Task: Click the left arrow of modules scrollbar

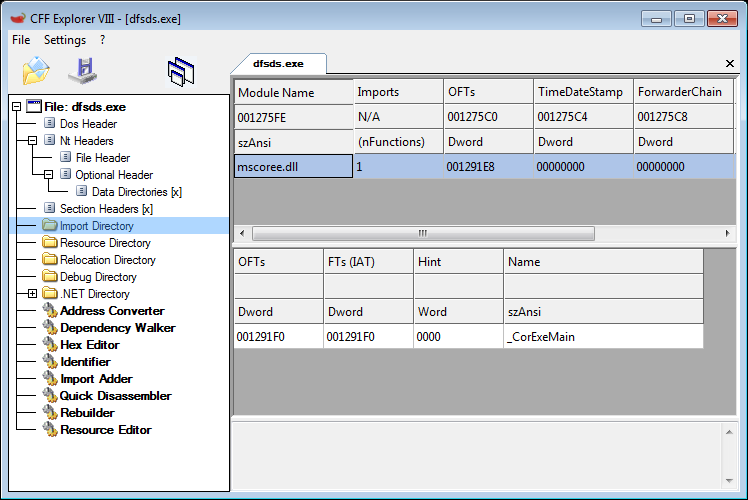Action: [242, 233]
